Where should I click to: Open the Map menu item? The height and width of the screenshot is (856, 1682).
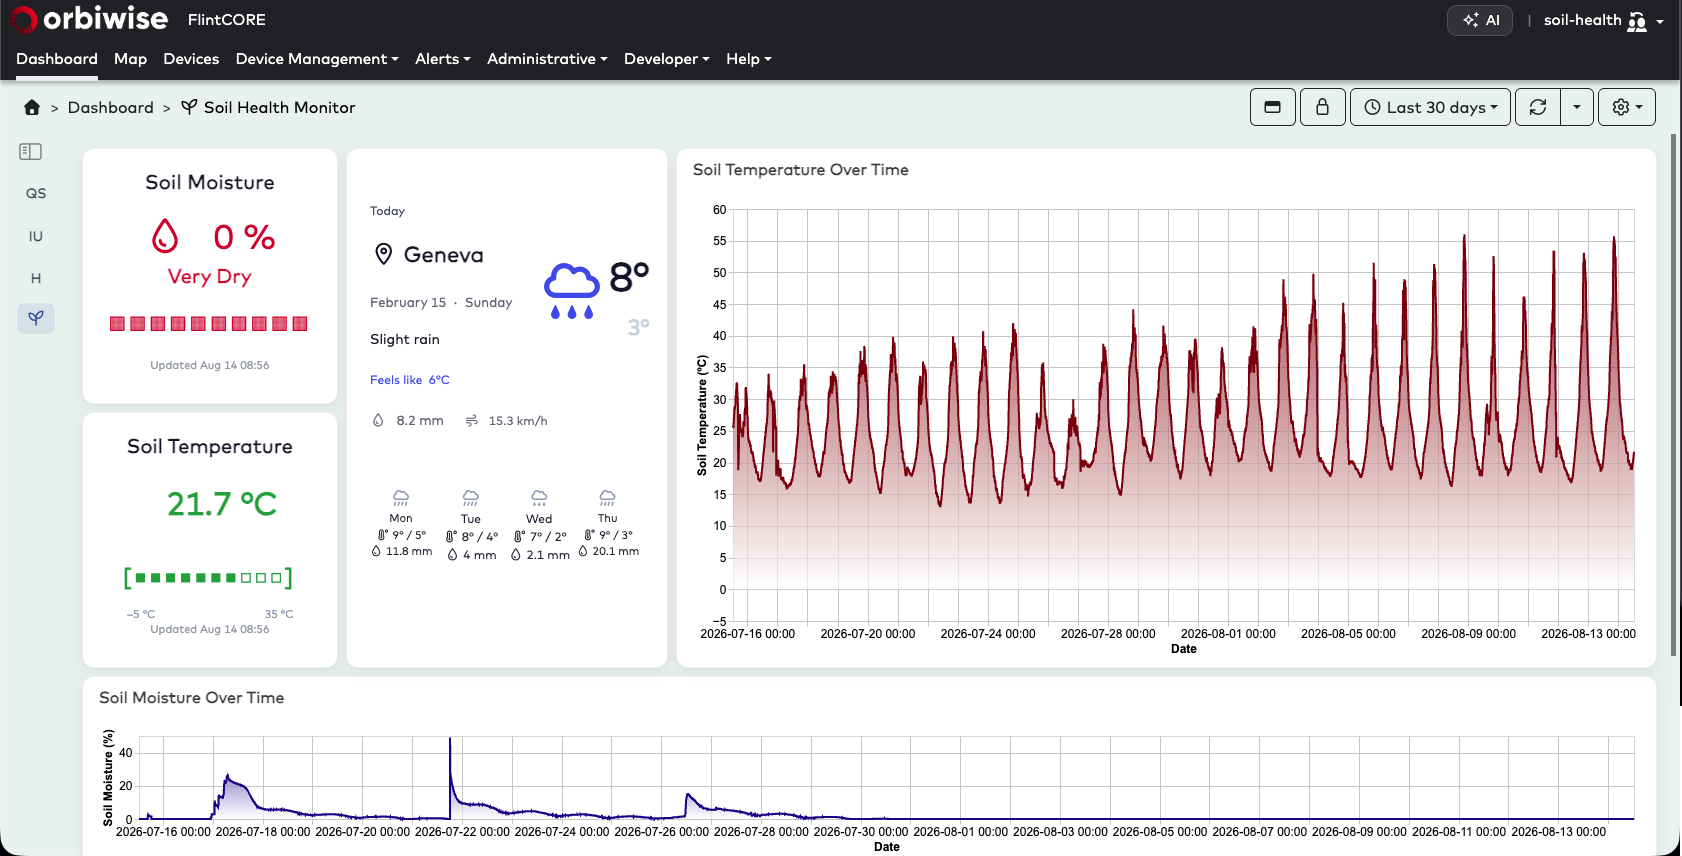point(130,59)
